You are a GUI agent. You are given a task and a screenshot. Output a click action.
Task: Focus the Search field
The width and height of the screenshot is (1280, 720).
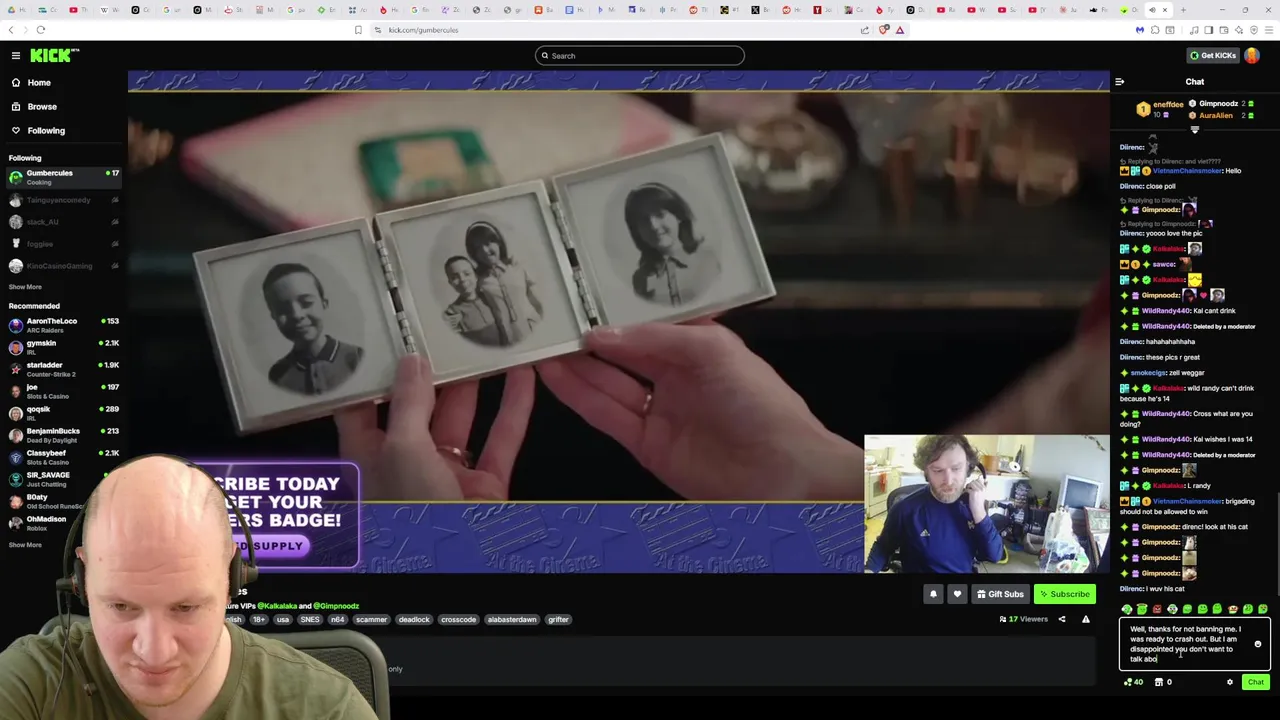click(x=640, y=55)
